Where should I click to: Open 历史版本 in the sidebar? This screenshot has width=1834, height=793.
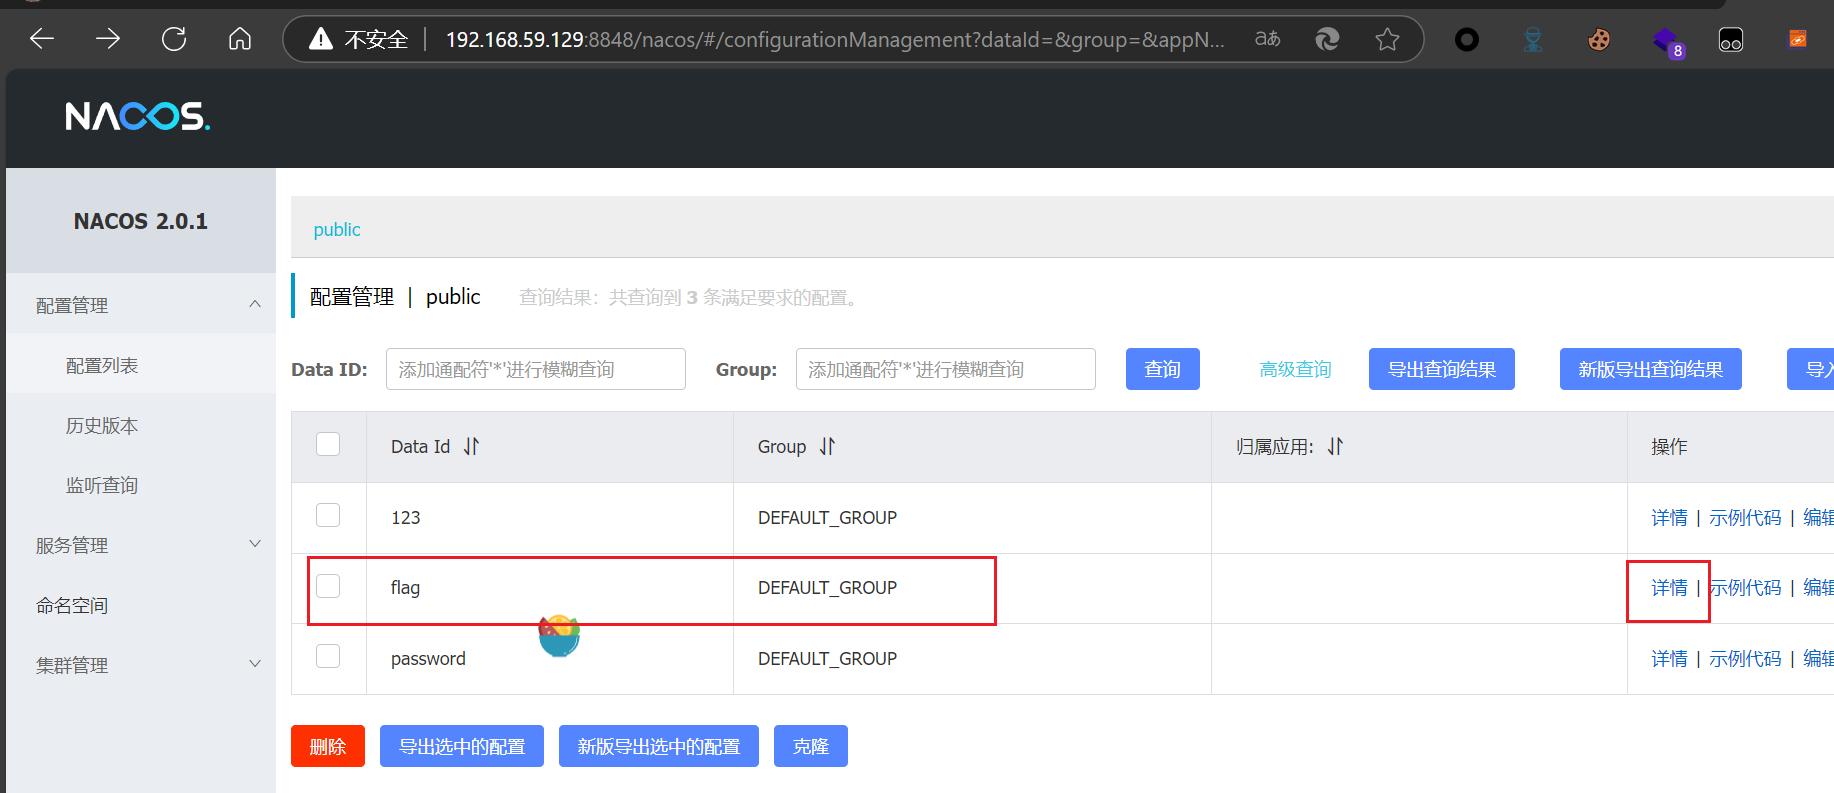[102, 425]
